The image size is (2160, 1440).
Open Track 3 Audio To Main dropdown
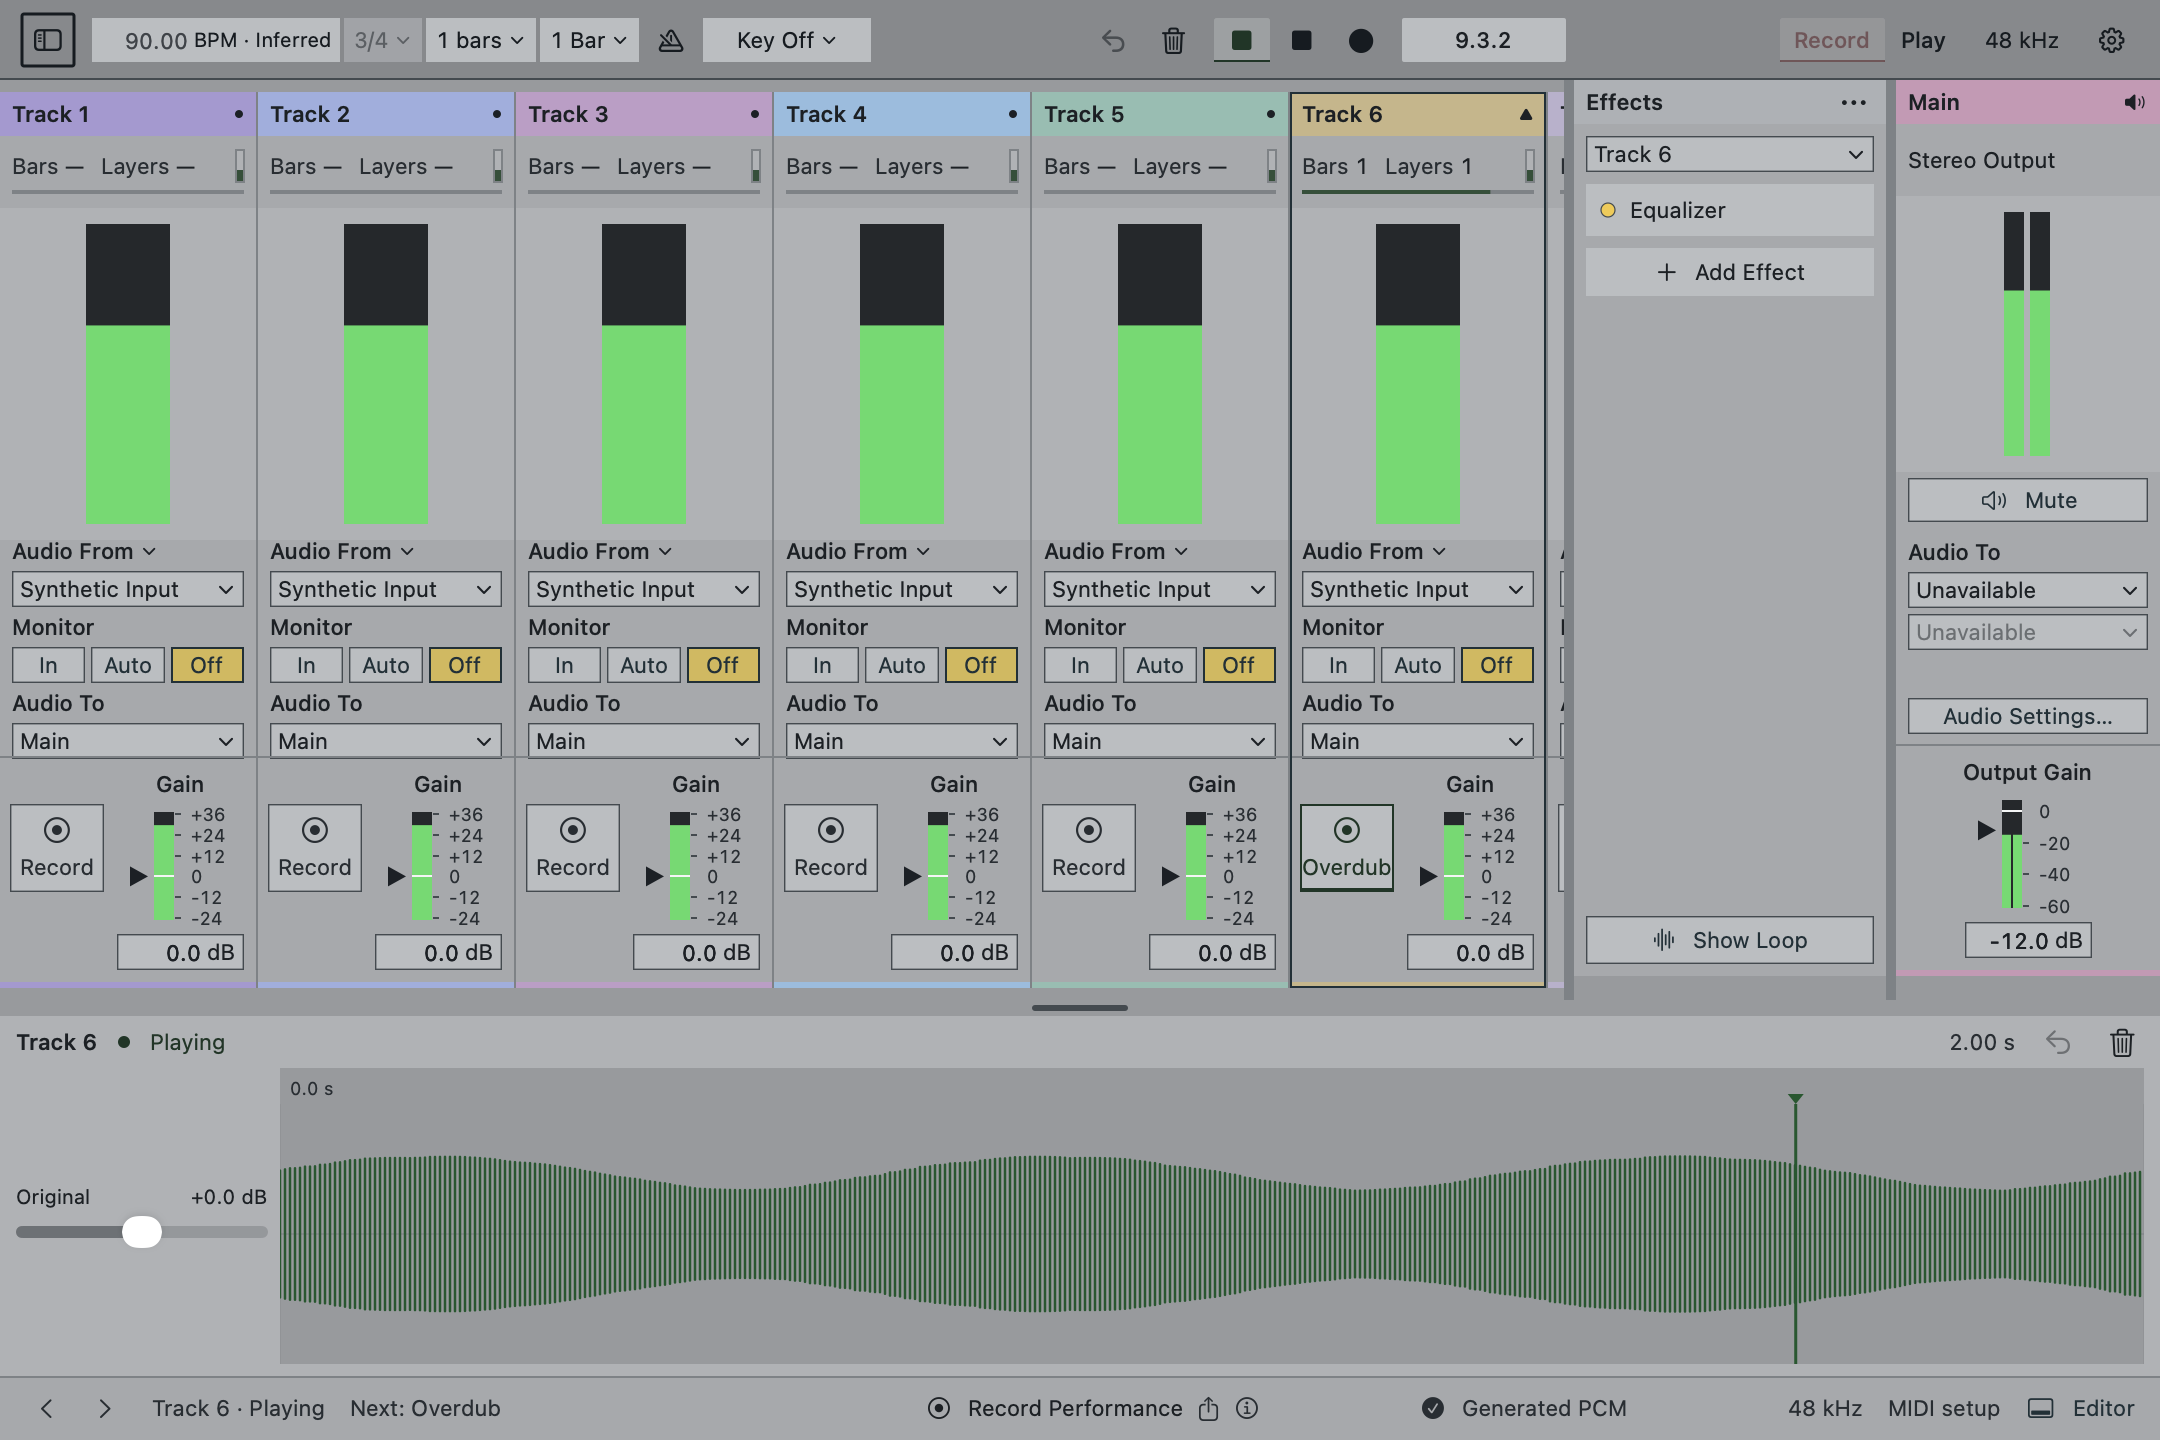pyautogui.click(x=643, y=741)
